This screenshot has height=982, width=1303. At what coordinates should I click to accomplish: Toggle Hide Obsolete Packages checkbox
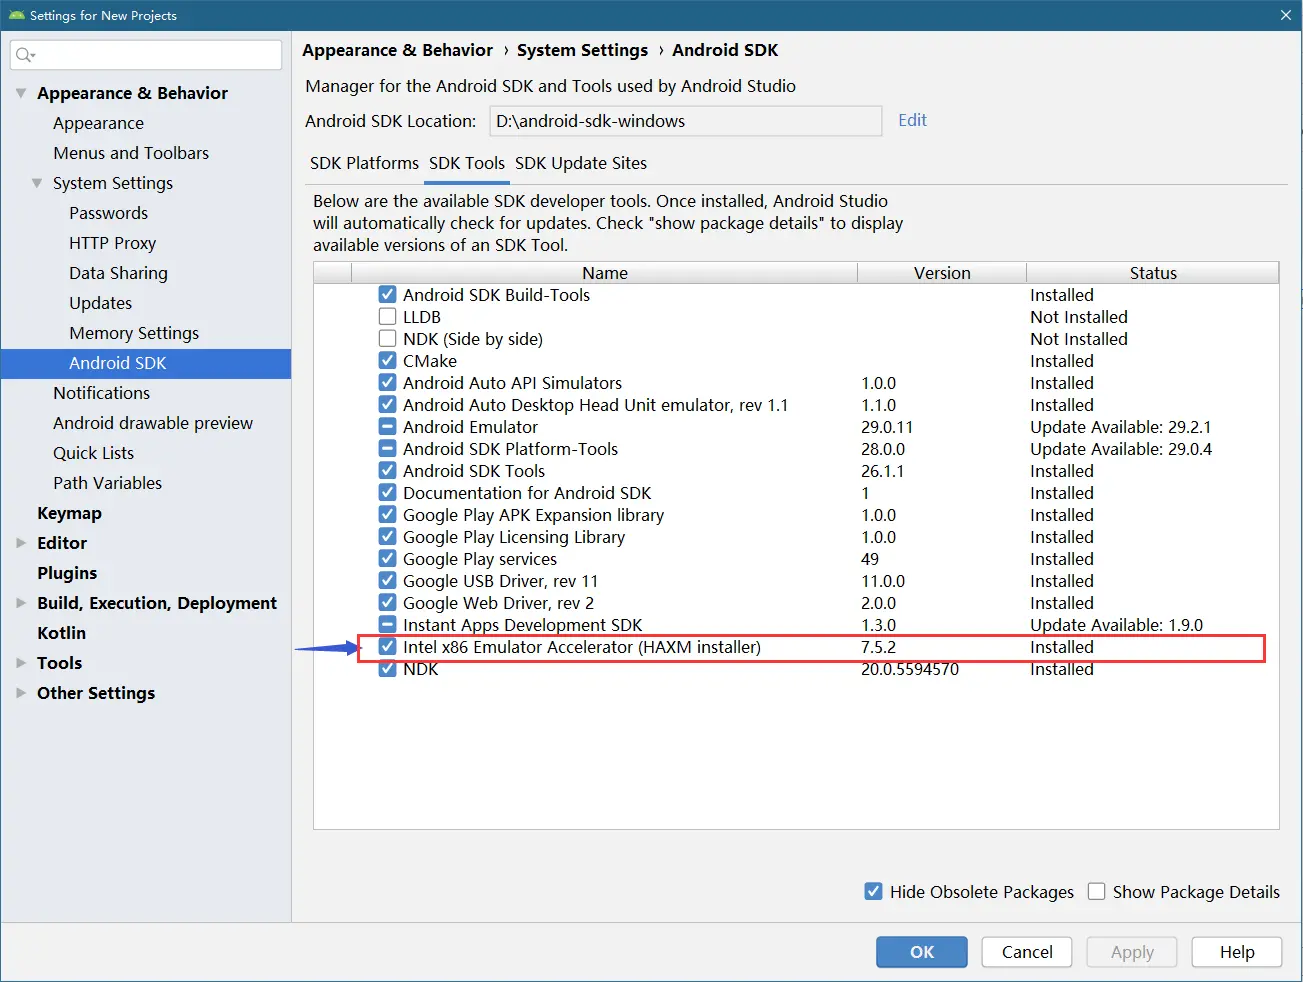[x=873, y=891]
